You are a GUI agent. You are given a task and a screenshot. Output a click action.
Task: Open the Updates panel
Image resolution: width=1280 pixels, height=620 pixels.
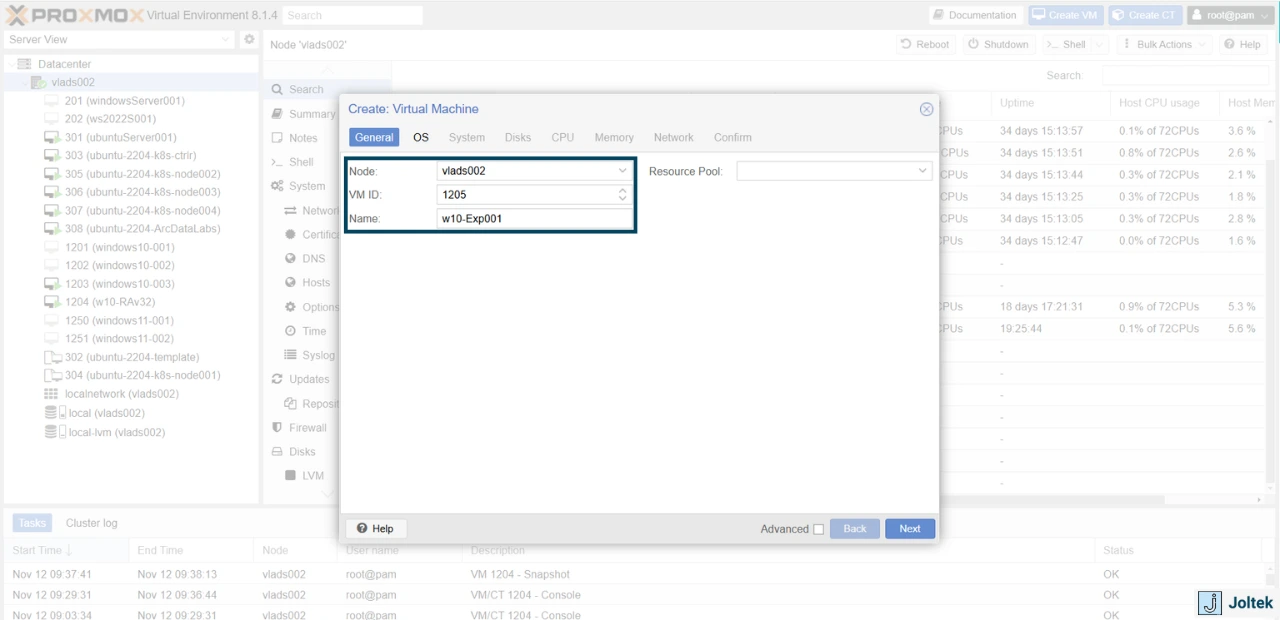[x=301, y=379]
